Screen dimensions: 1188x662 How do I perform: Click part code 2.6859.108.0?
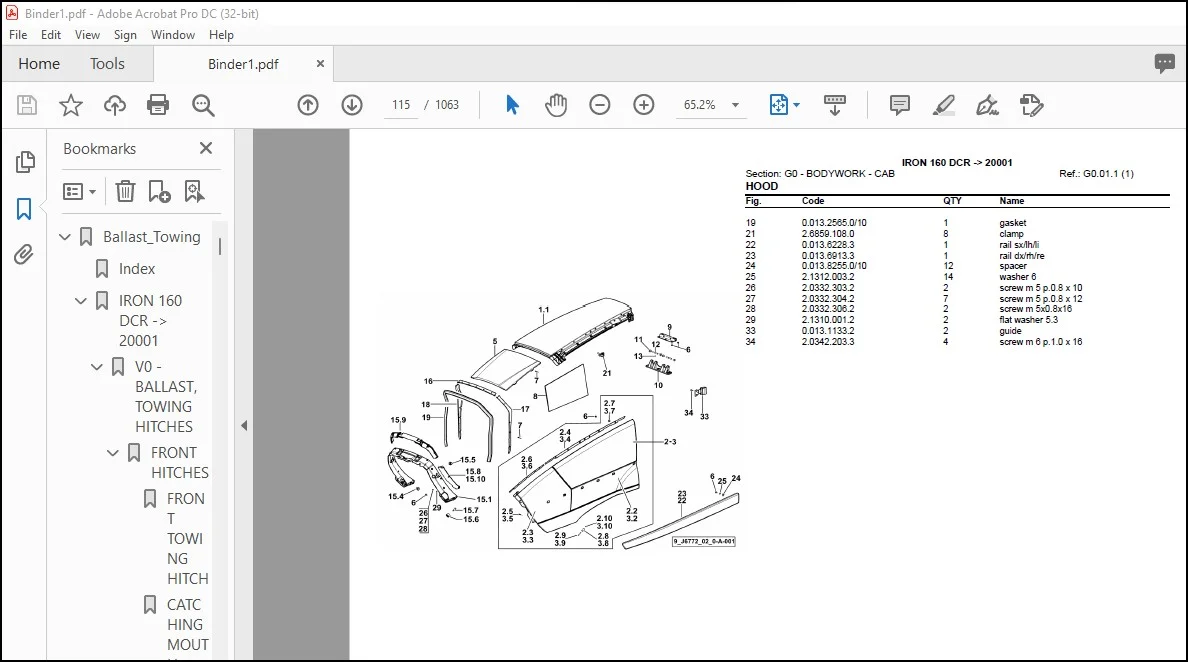click(x=827, y=234)
